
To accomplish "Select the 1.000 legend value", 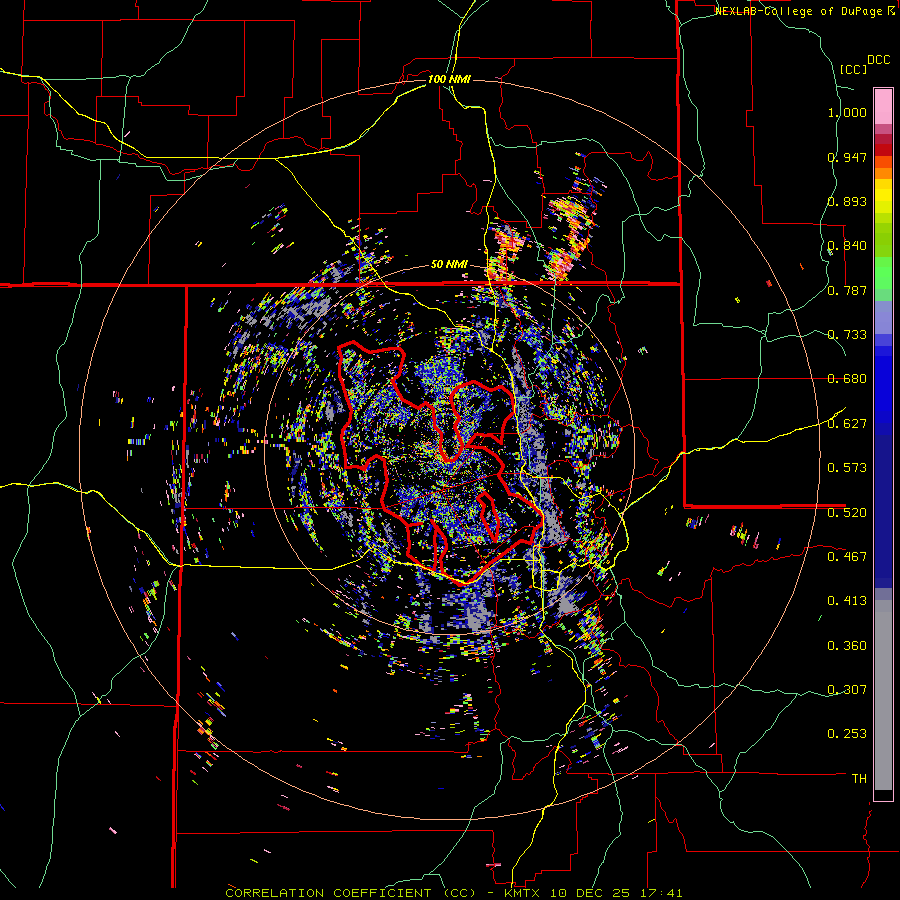I will pyautogui.click(x=847, y=112).
